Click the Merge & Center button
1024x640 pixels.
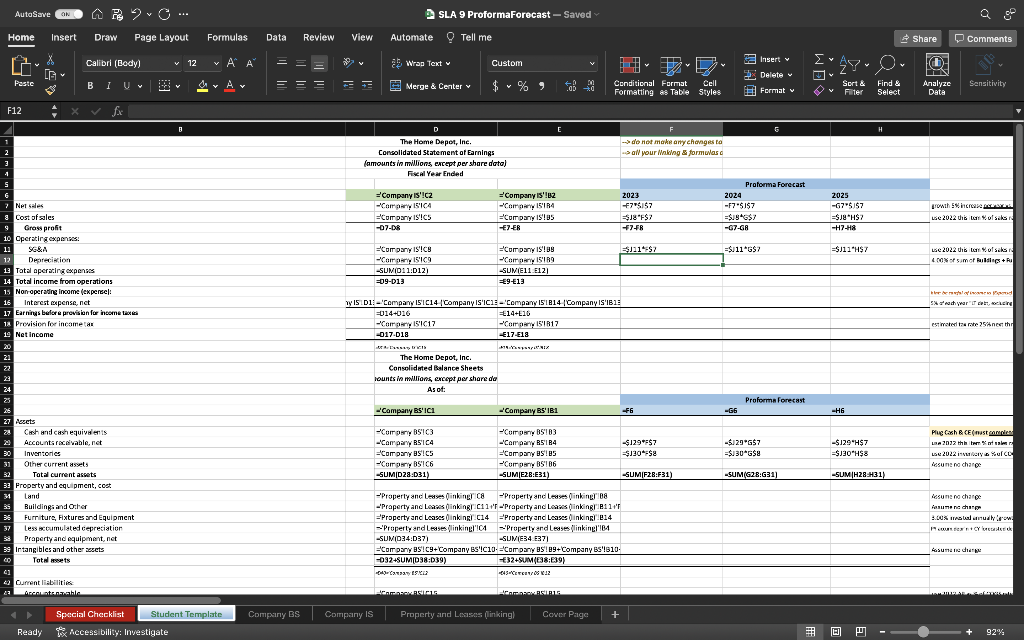[430, 86]
